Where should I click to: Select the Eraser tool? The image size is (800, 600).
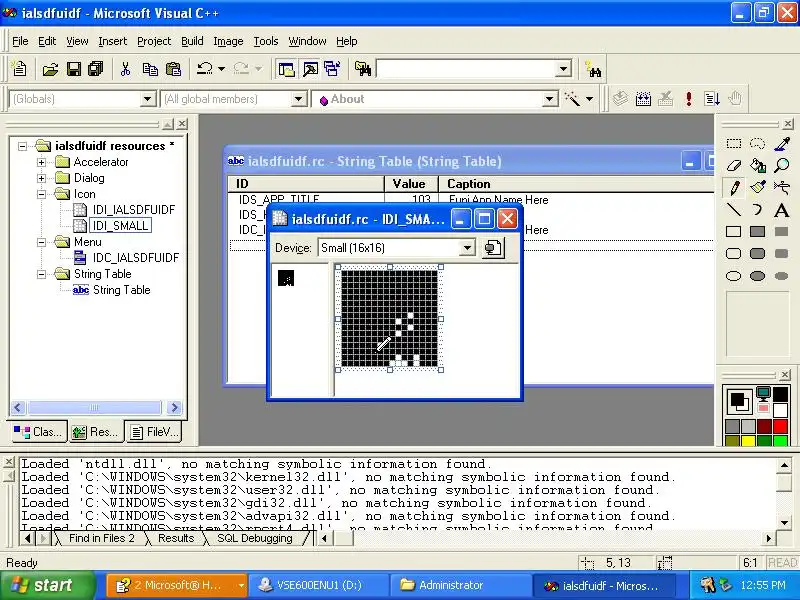734,165
